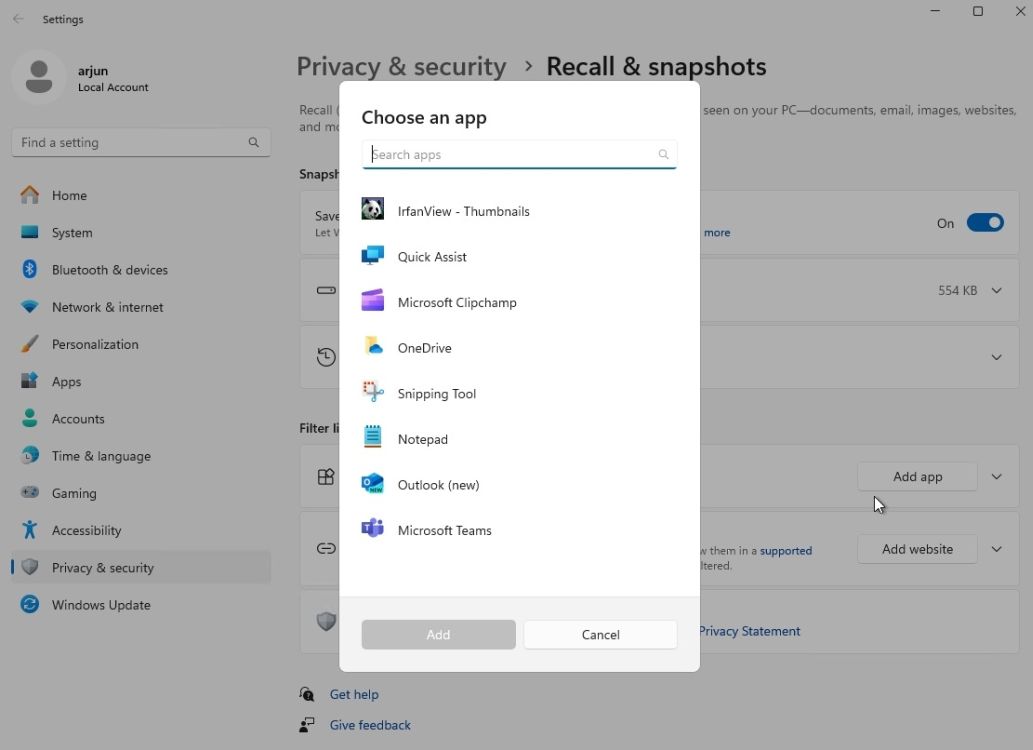Expand the delete snapshots history section

(997, 357)
